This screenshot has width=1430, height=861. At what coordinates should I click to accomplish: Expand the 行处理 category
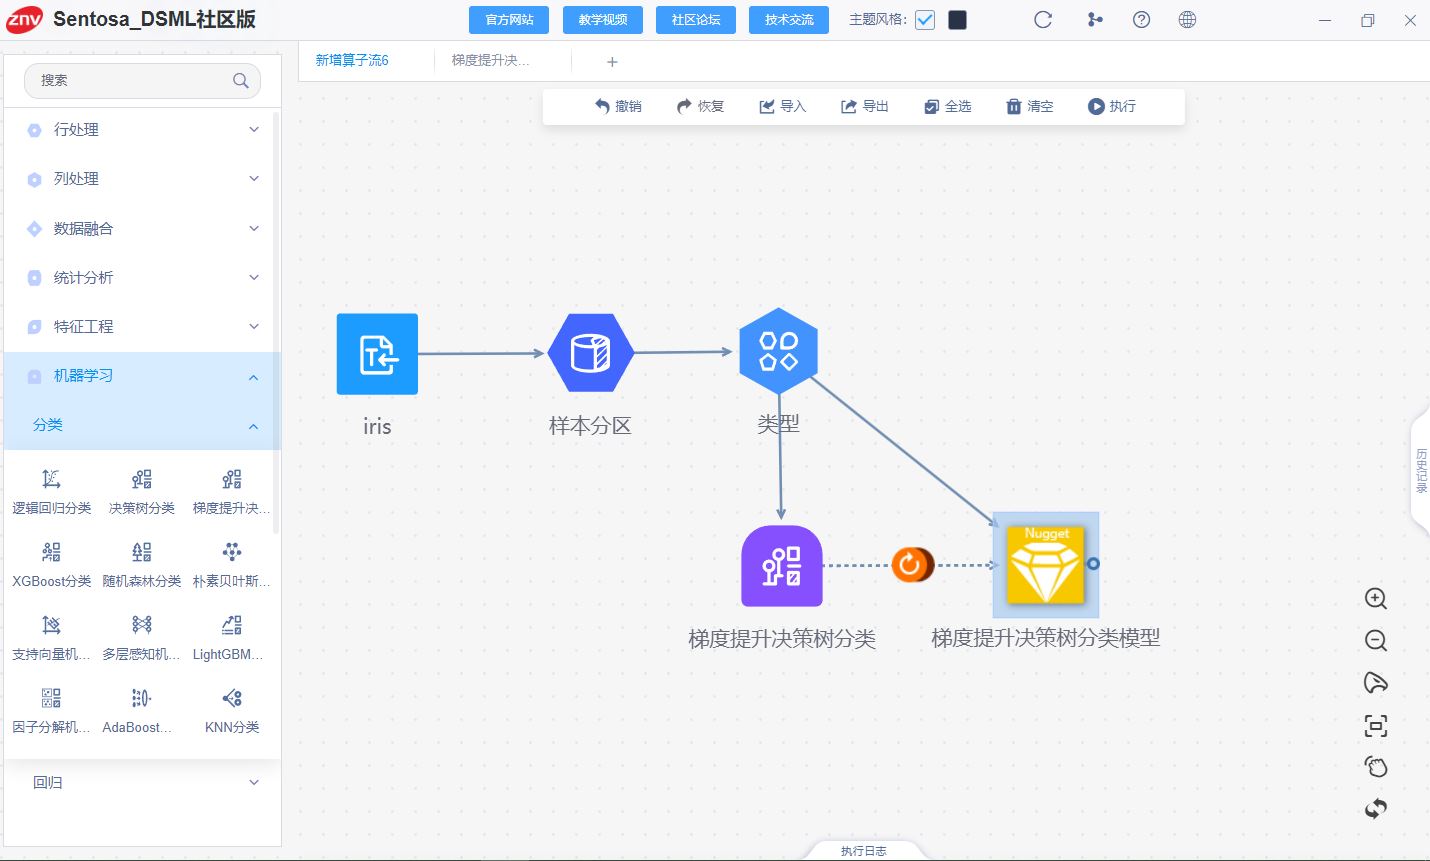142,130
